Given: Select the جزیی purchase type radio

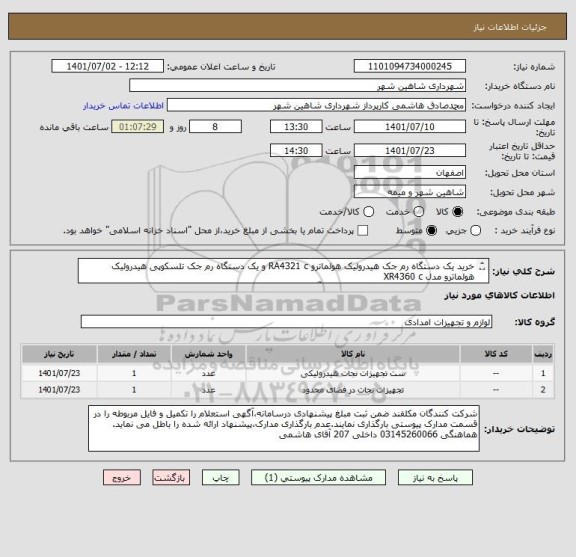Looking at the screenshot, I should (475, 231).
